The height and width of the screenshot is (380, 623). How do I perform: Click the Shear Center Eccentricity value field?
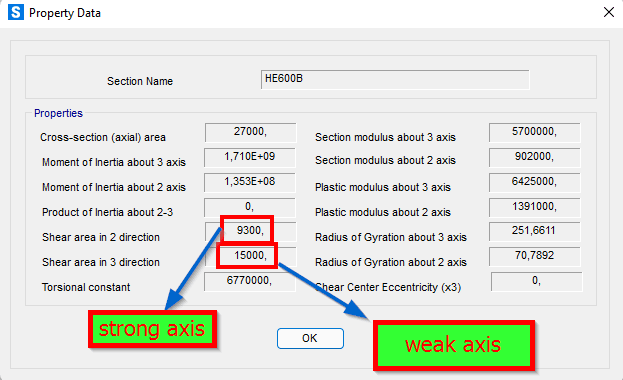[536, 281]
